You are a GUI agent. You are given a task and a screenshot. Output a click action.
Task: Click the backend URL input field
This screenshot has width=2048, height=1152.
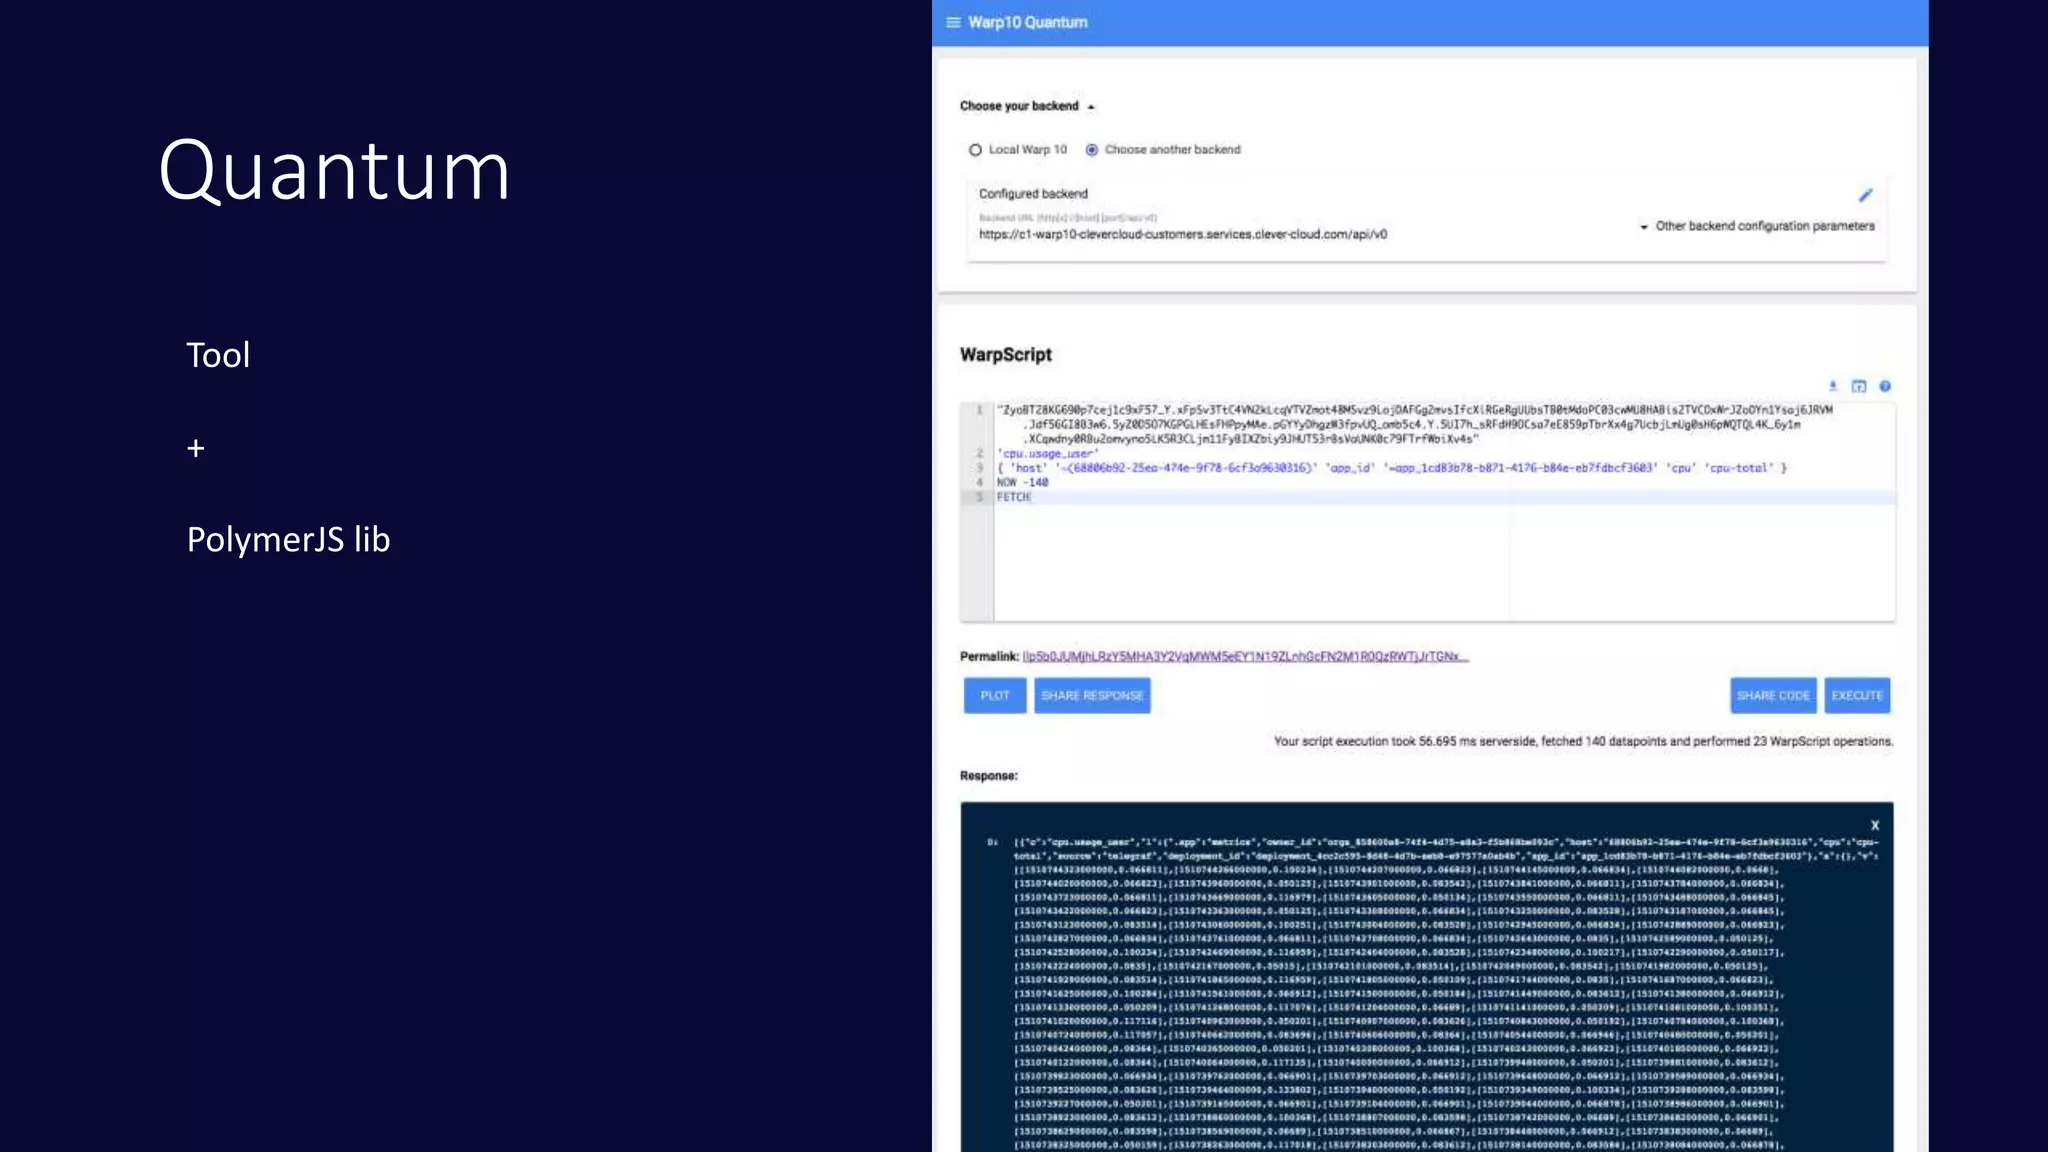coord(1183,234)
